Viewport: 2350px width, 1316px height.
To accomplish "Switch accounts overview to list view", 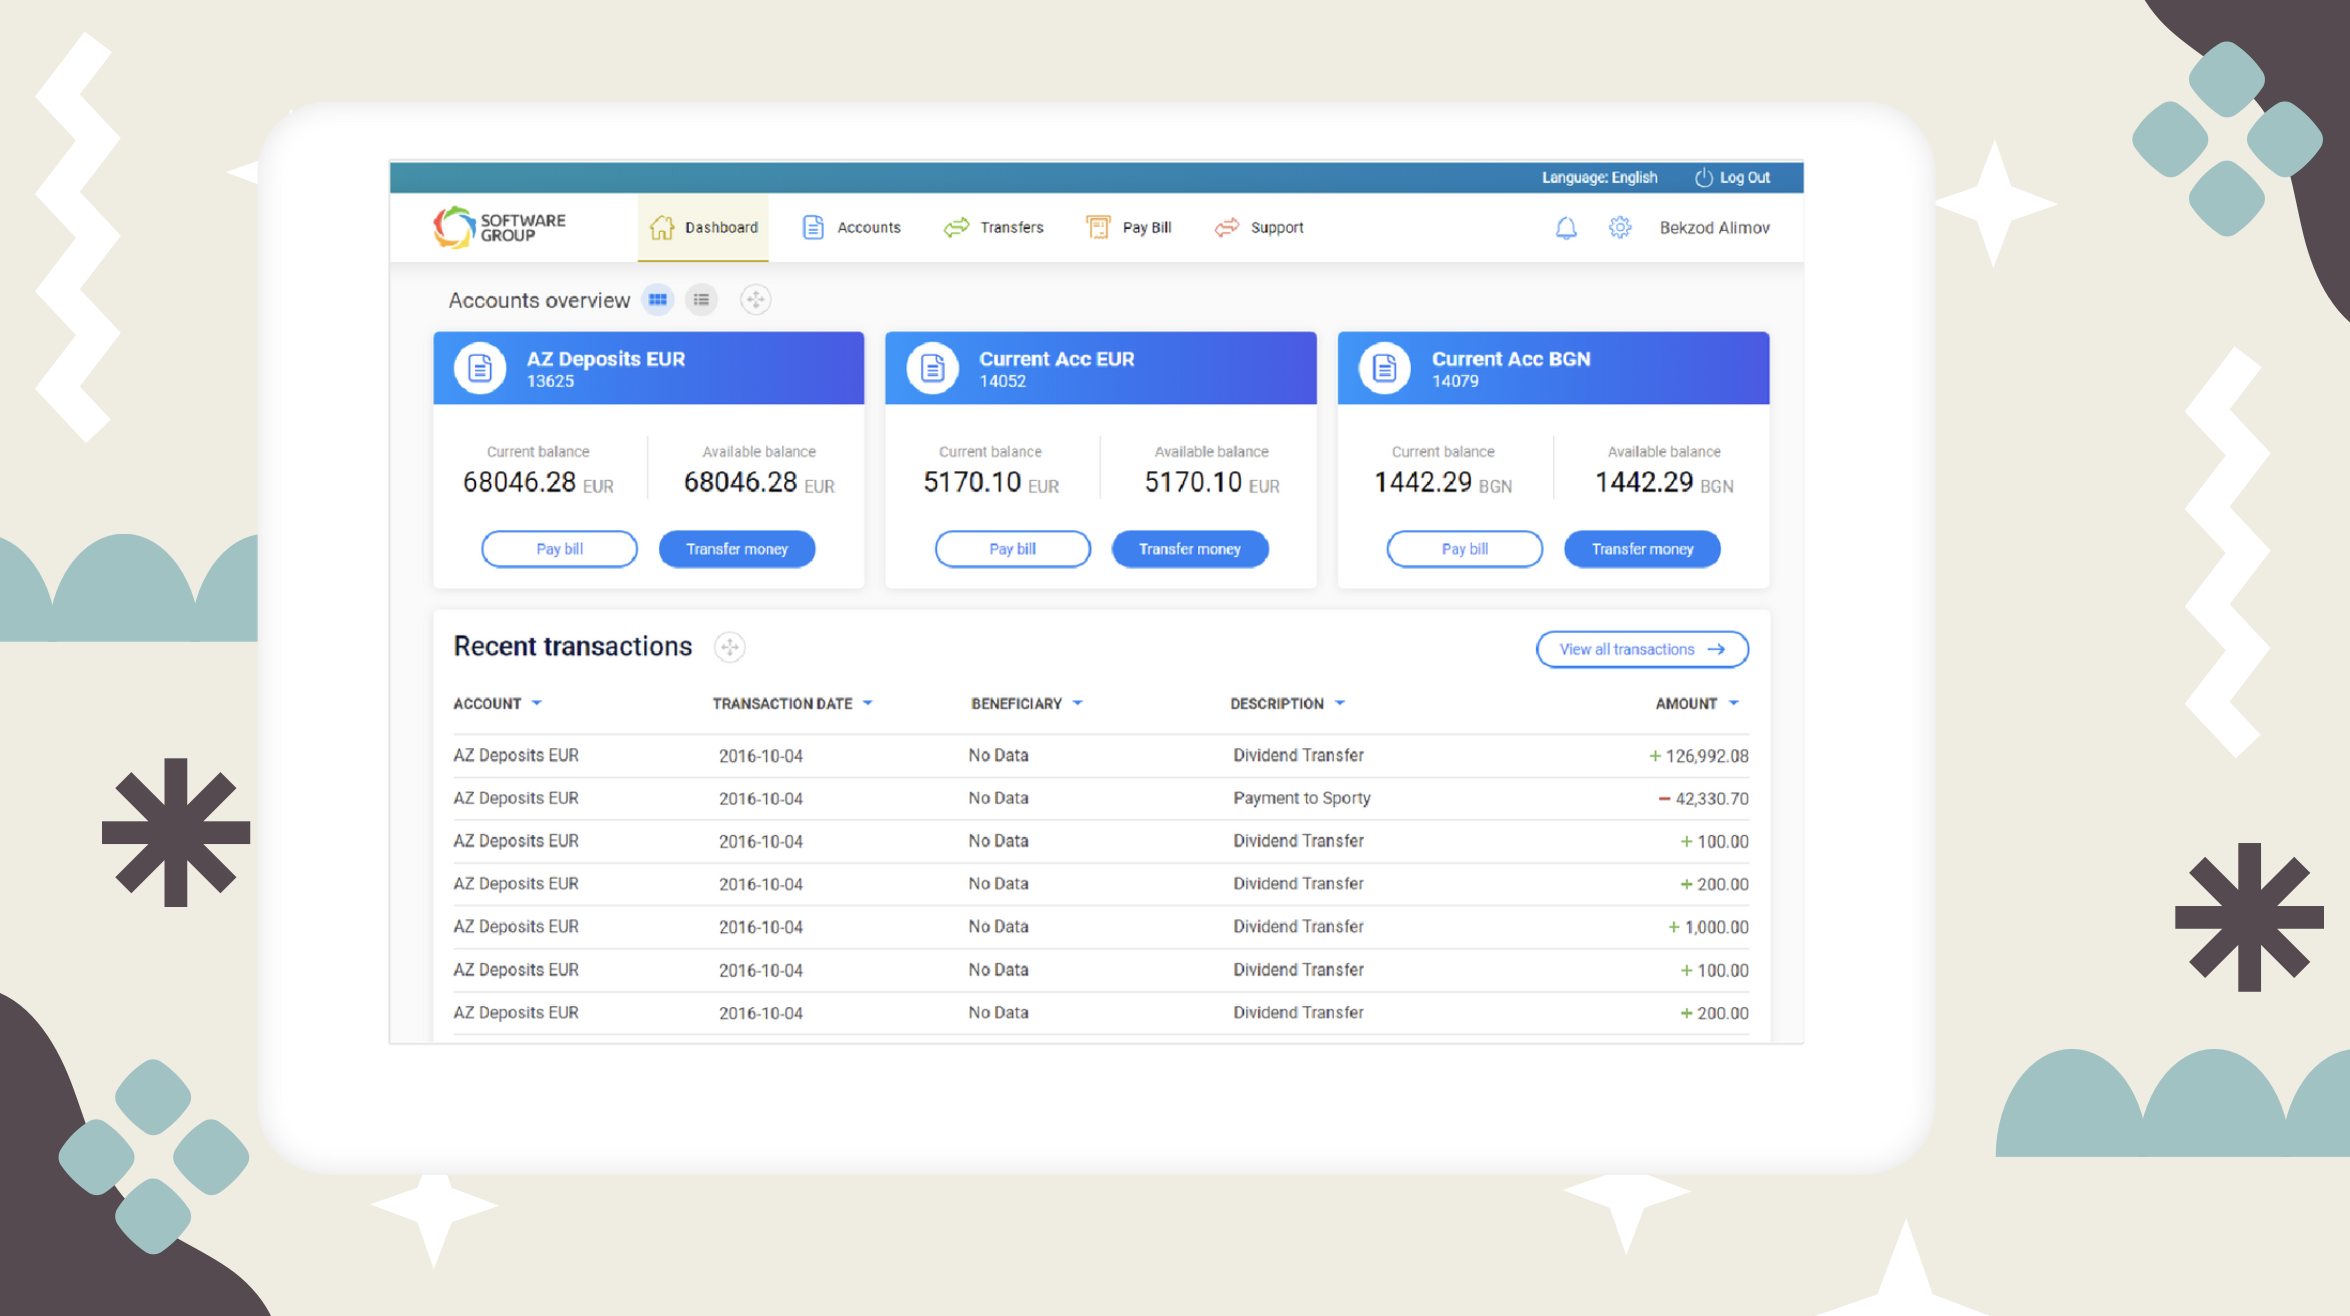I will [702, 300].
